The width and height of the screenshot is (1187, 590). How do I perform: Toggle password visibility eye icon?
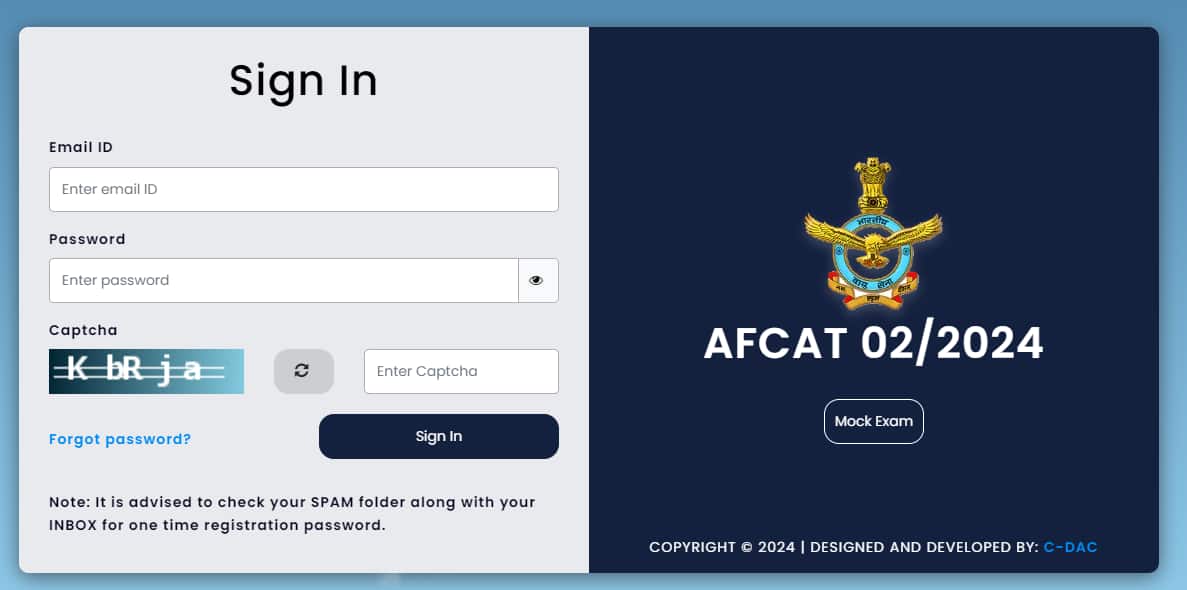537,281
